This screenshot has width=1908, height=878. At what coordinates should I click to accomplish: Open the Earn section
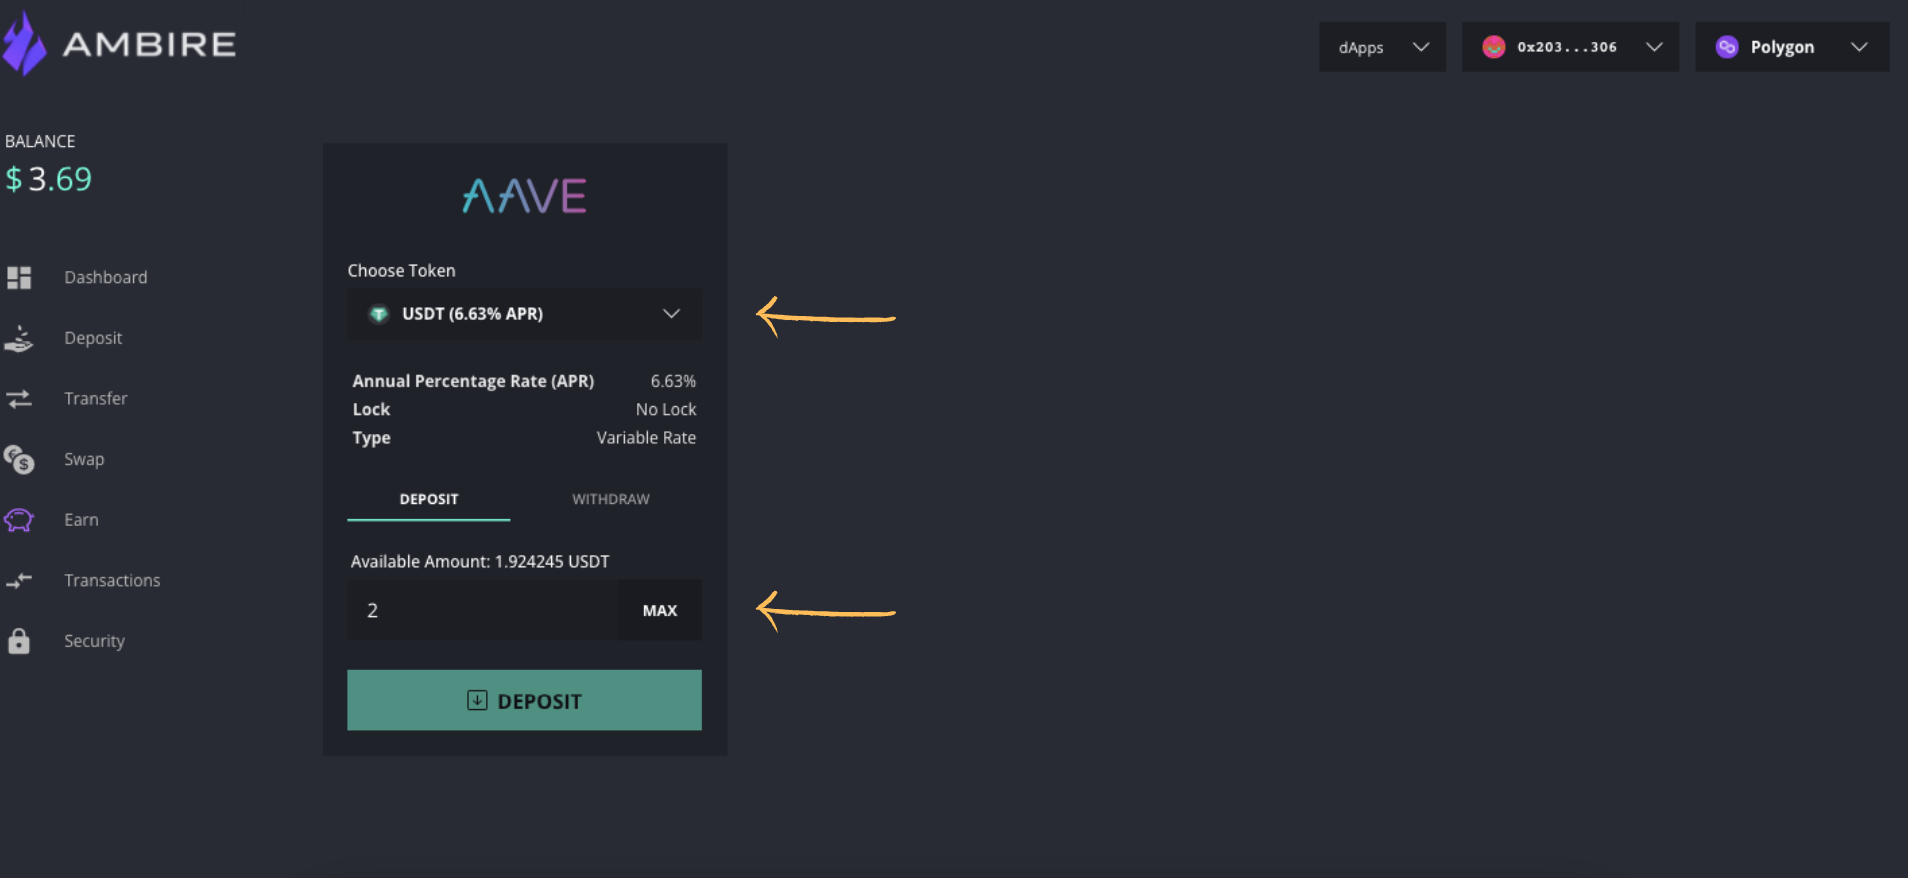(81, 520)
